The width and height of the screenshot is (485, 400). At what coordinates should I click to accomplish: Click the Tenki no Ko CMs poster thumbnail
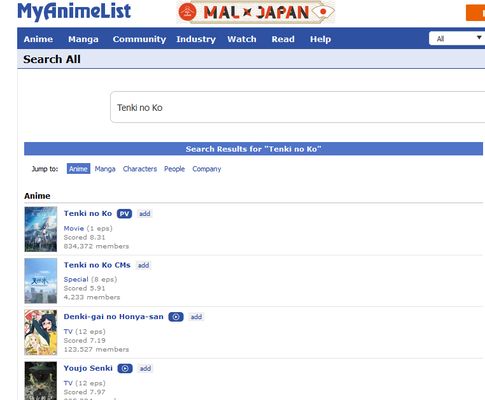coord(41,281)
